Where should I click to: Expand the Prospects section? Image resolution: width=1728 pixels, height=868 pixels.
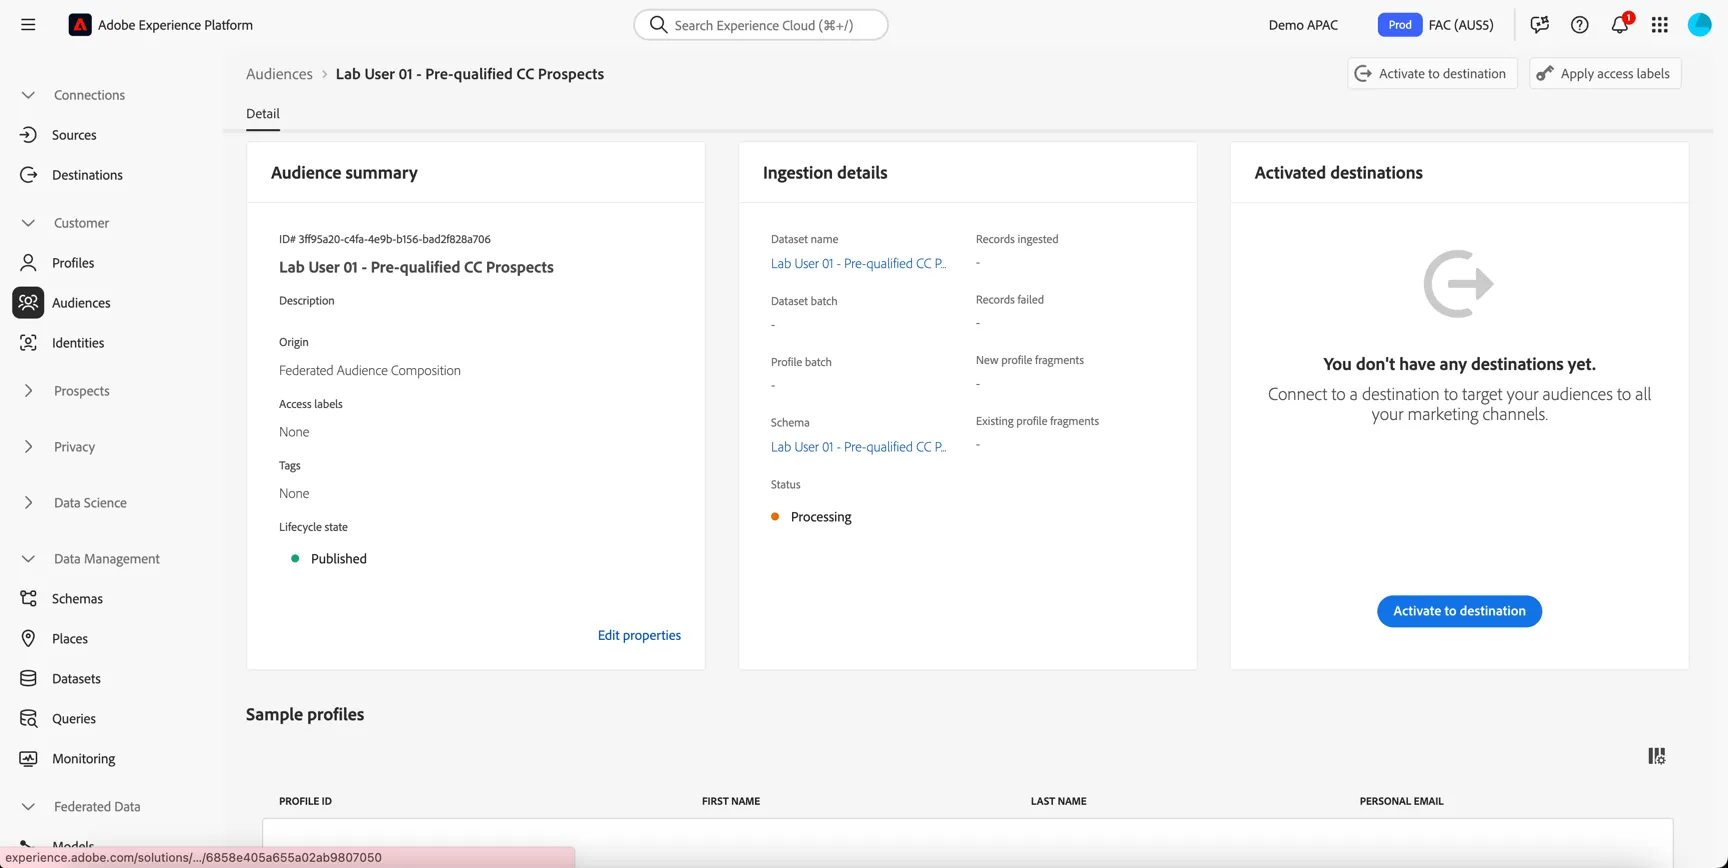point(28,391)
